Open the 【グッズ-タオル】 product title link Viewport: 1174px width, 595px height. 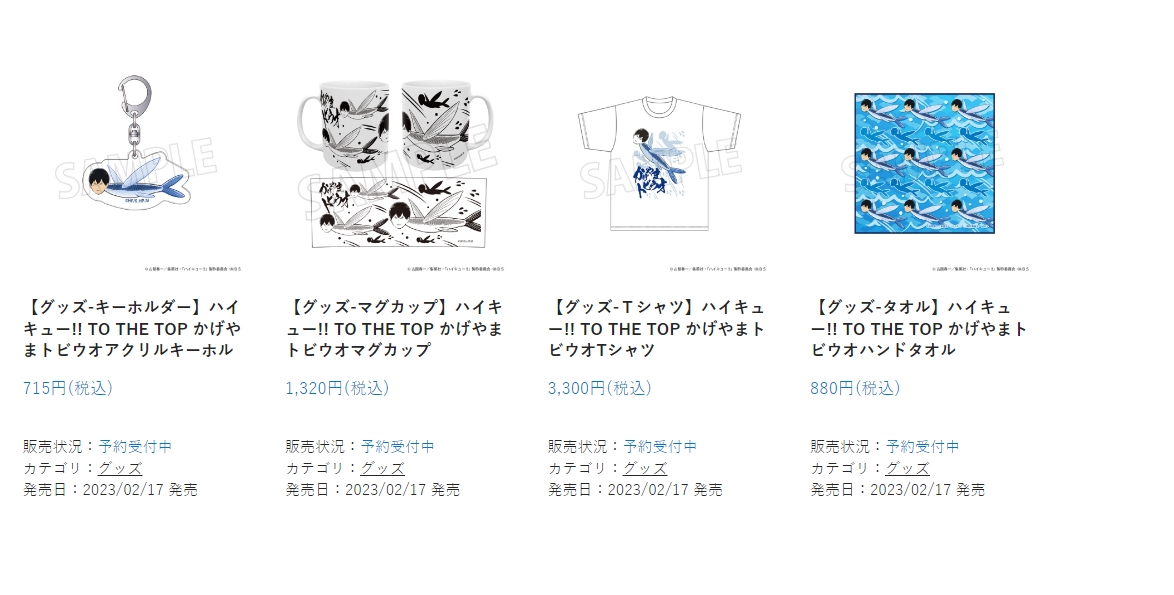point(919,329)
